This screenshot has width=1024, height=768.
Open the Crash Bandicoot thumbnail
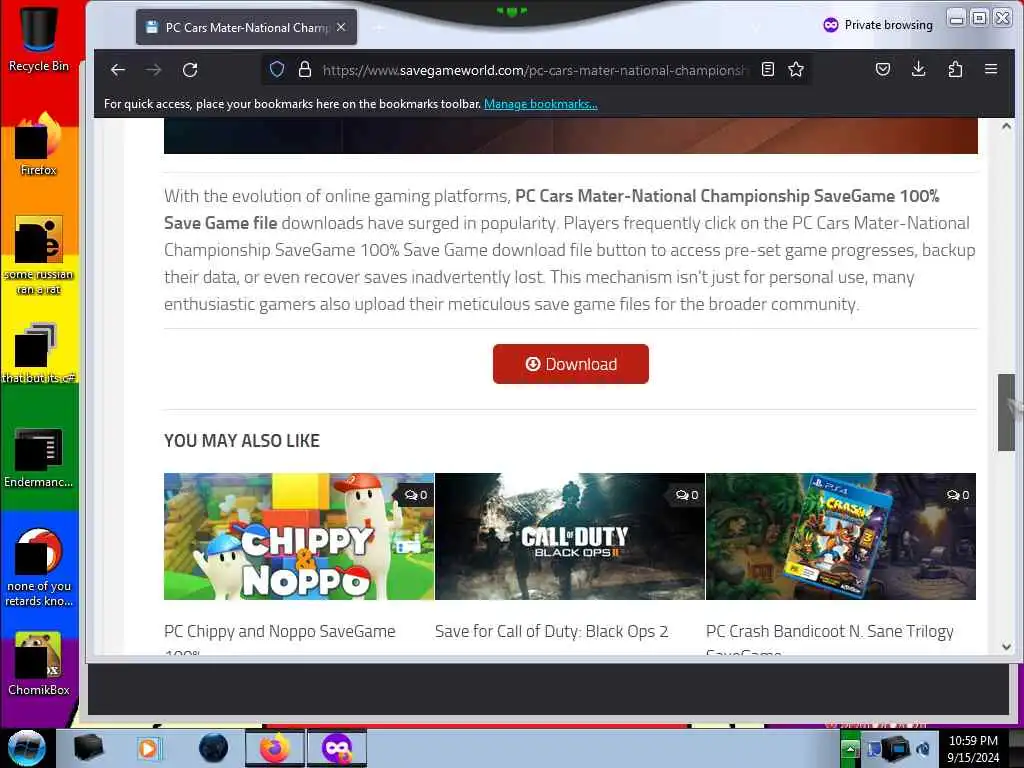[841, 536]
